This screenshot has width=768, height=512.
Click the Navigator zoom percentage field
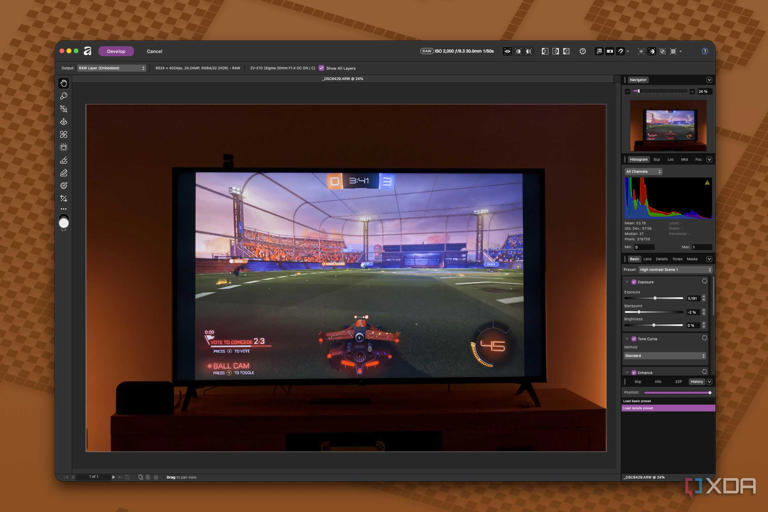704,92
